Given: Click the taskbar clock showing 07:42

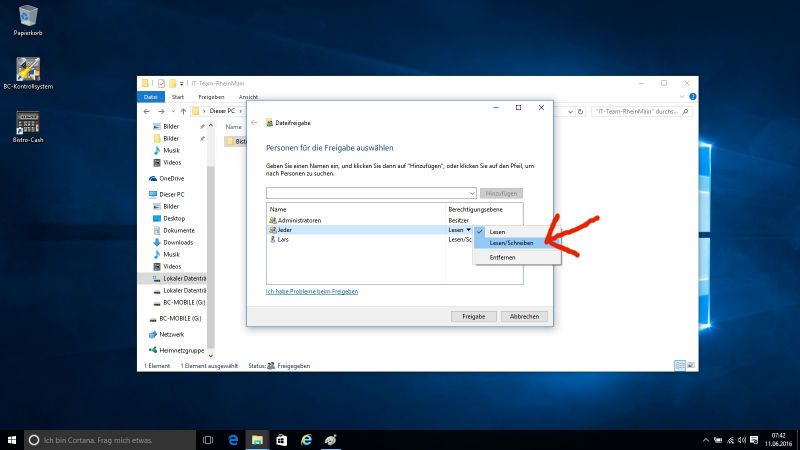Looking at the screenshot, I should [x=779, y=440].
